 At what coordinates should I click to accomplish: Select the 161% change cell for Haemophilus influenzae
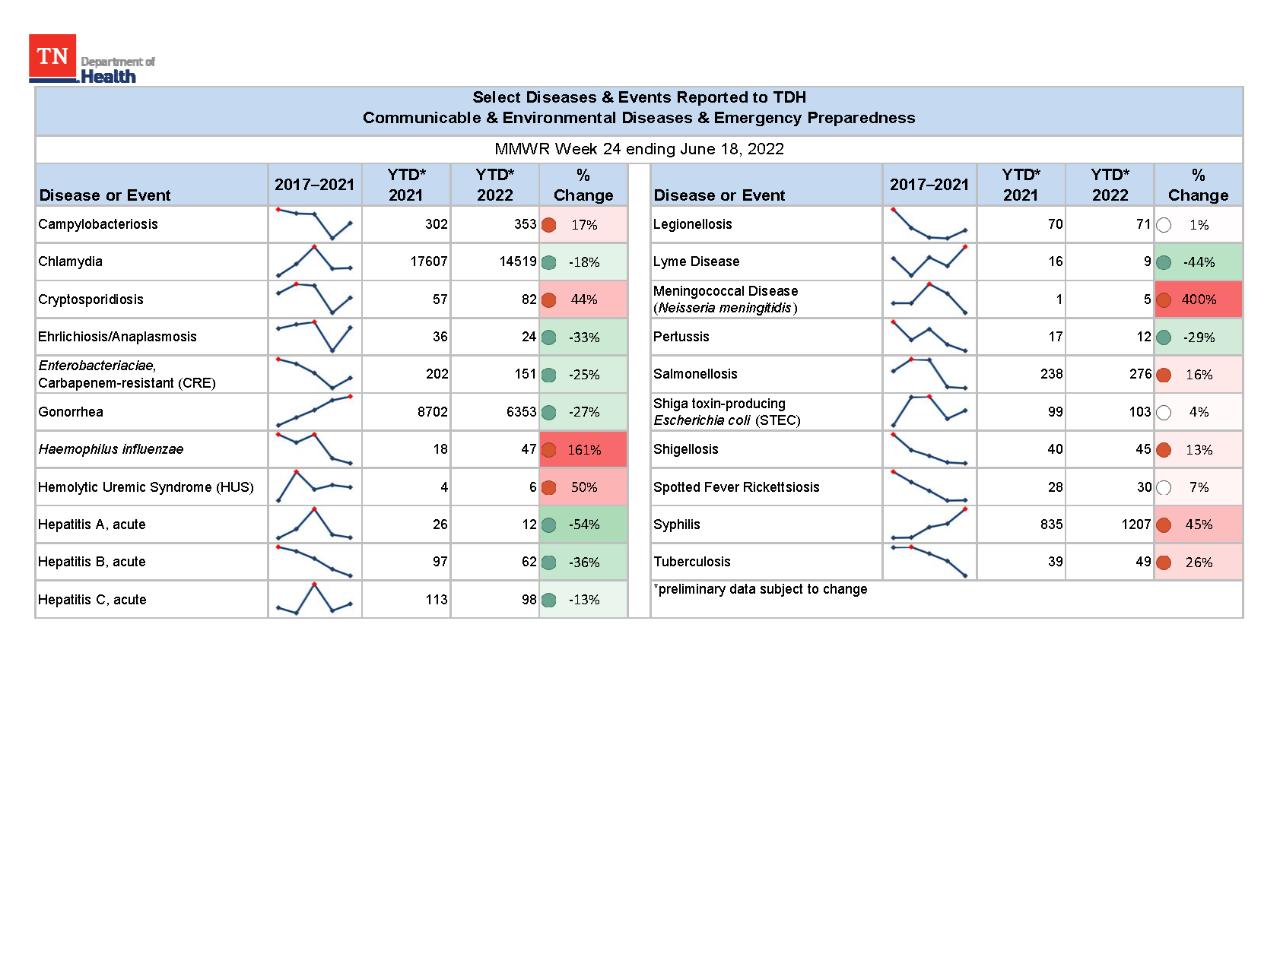tap(583, 450)
